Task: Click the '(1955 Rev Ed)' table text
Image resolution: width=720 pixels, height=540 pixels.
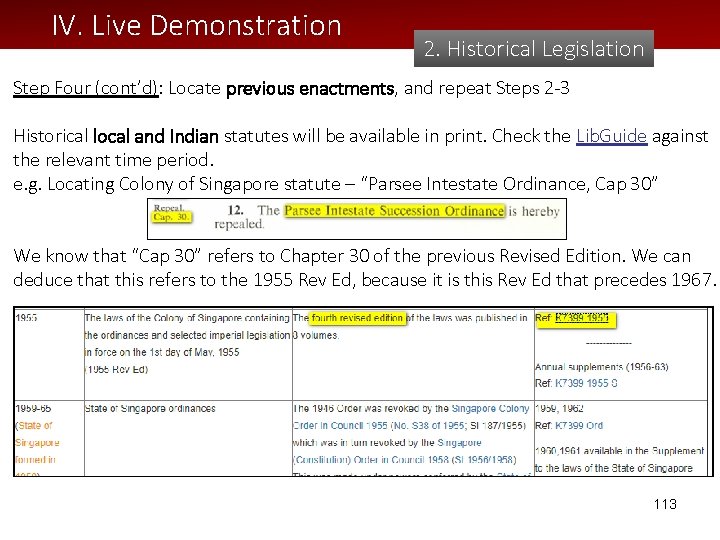Action: click(x=116, y=369)
